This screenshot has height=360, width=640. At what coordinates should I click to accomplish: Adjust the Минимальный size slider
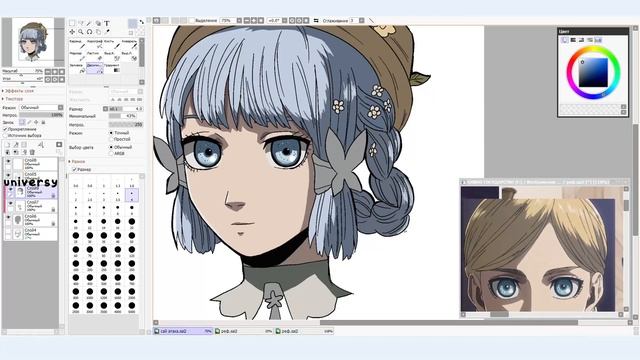point(122,116)
